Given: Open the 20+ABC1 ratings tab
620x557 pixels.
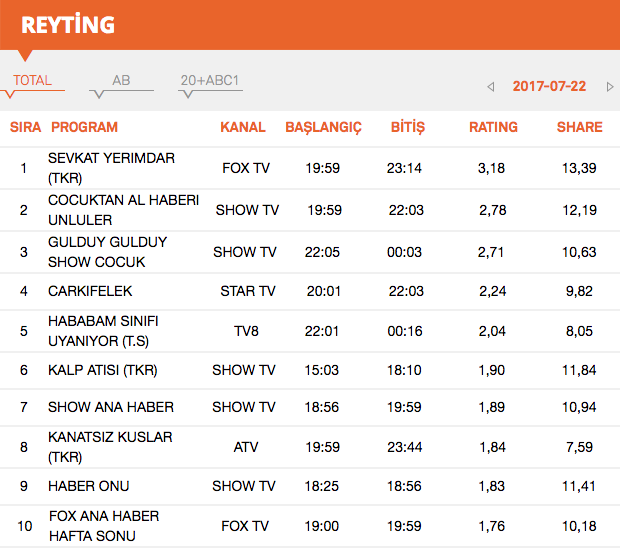Looking at the screenshot, I should [x=210, y=81].
